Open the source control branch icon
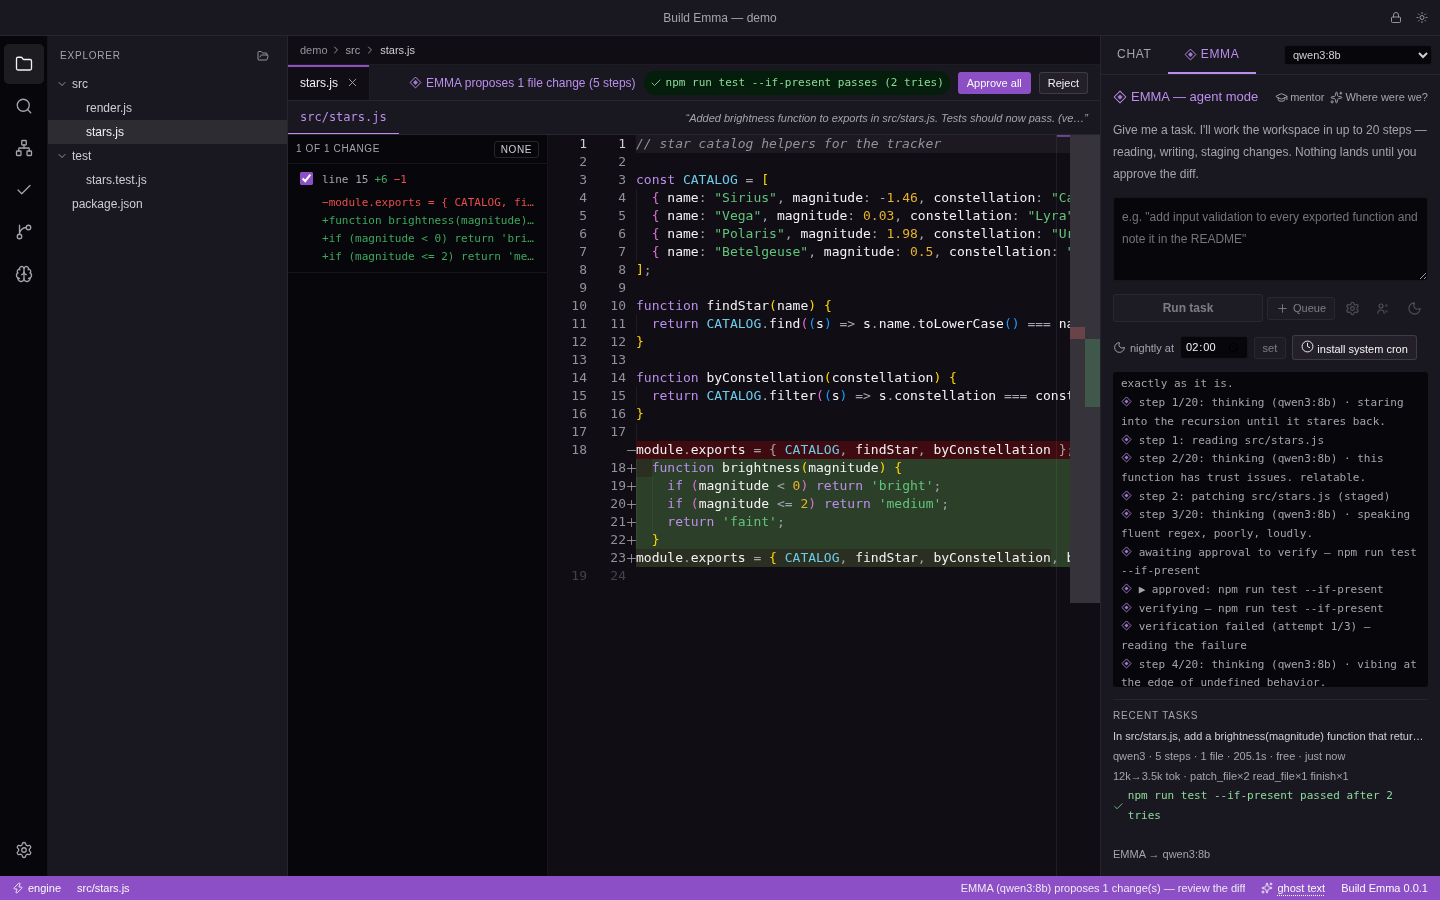1440x900 pixels. tap(24, 232)
